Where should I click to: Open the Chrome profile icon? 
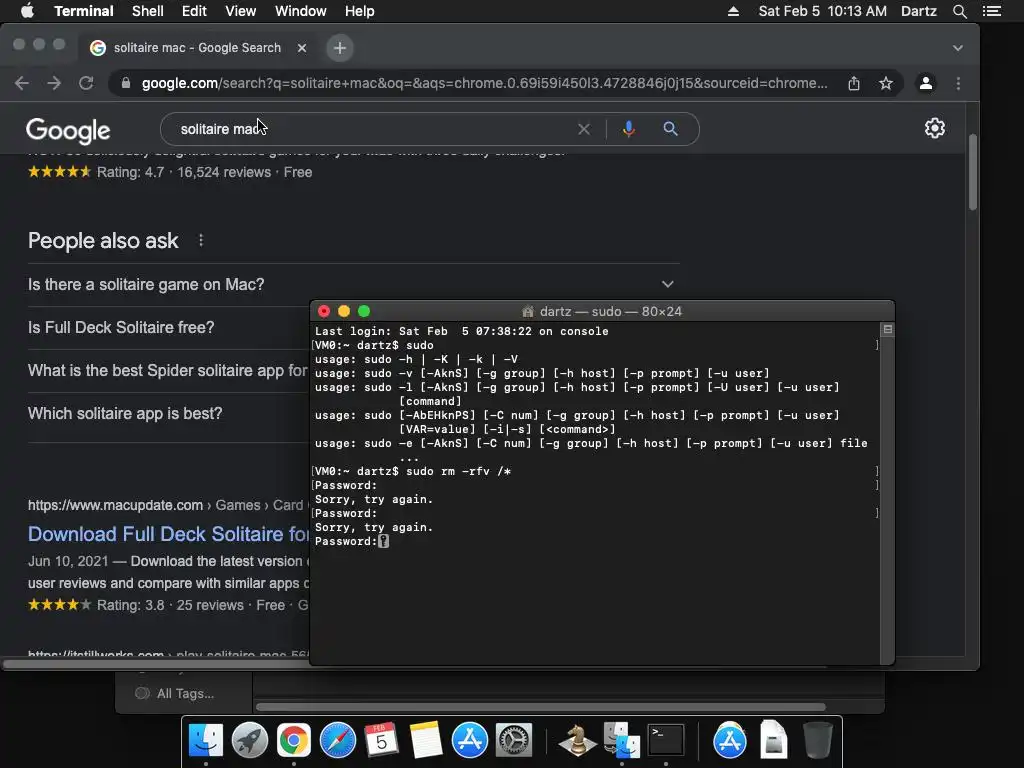[925, 83]
